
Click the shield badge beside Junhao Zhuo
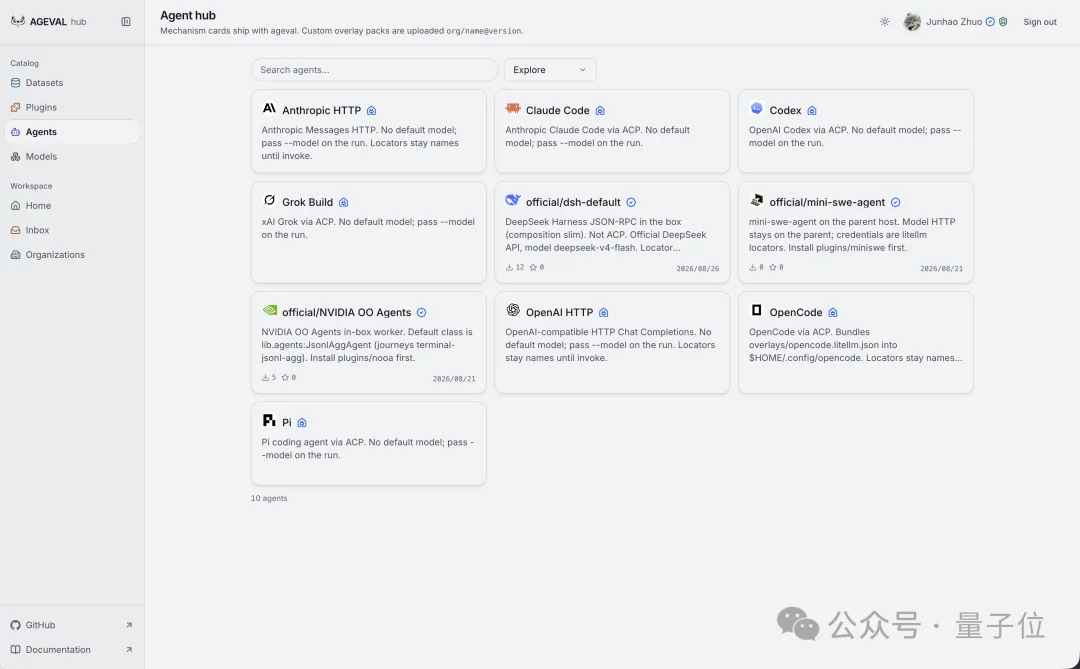click(1003, 22)
